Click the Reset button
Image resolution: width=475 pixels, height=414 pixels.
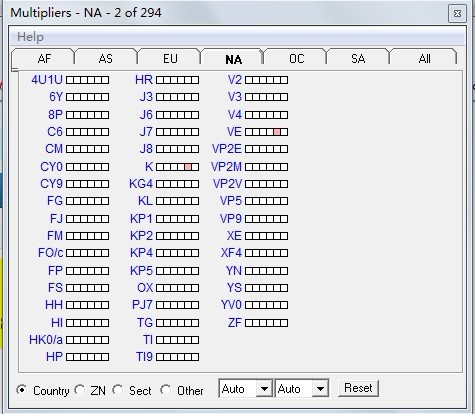(x=358, y=388)
